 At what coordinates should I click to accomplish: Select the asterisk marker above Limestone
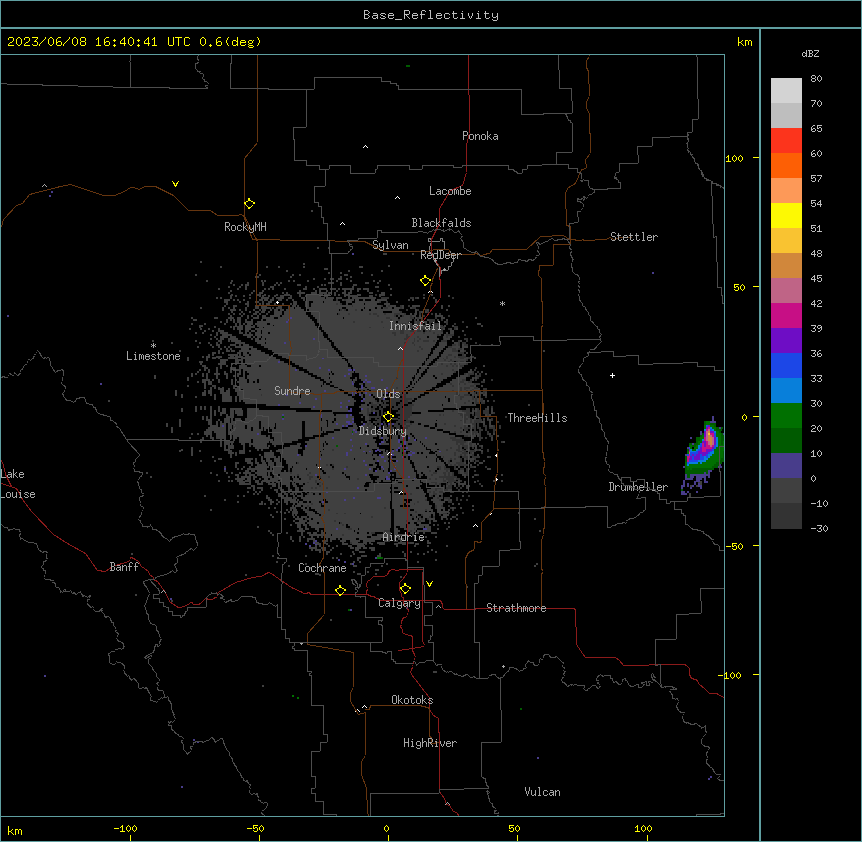[x=153, y=345]
